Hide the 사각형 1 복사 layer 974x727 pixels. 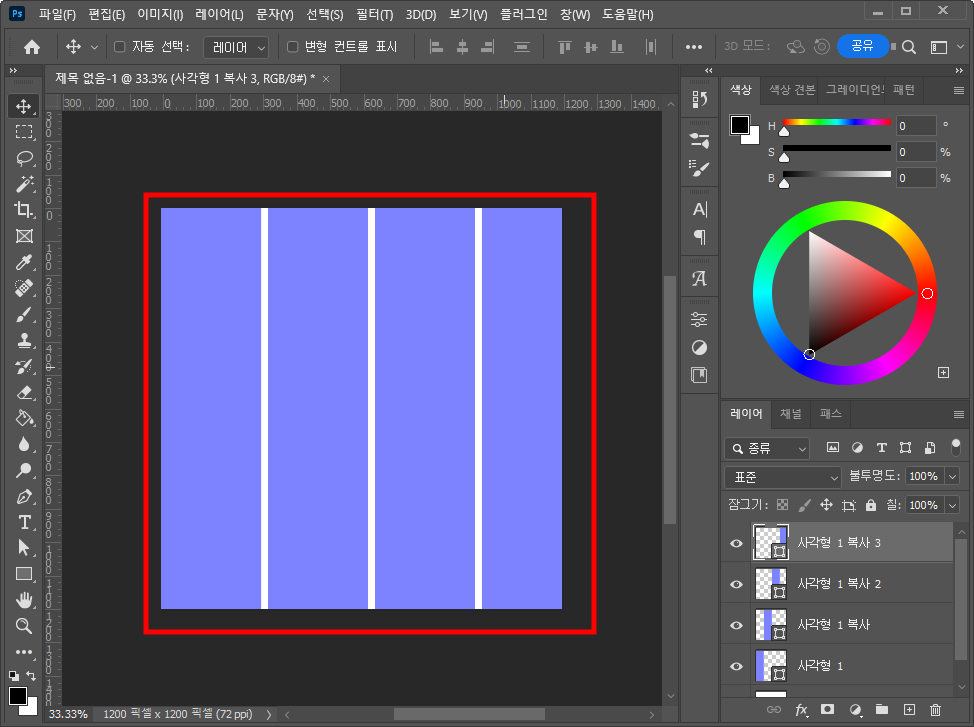click(x=736, y=625)
